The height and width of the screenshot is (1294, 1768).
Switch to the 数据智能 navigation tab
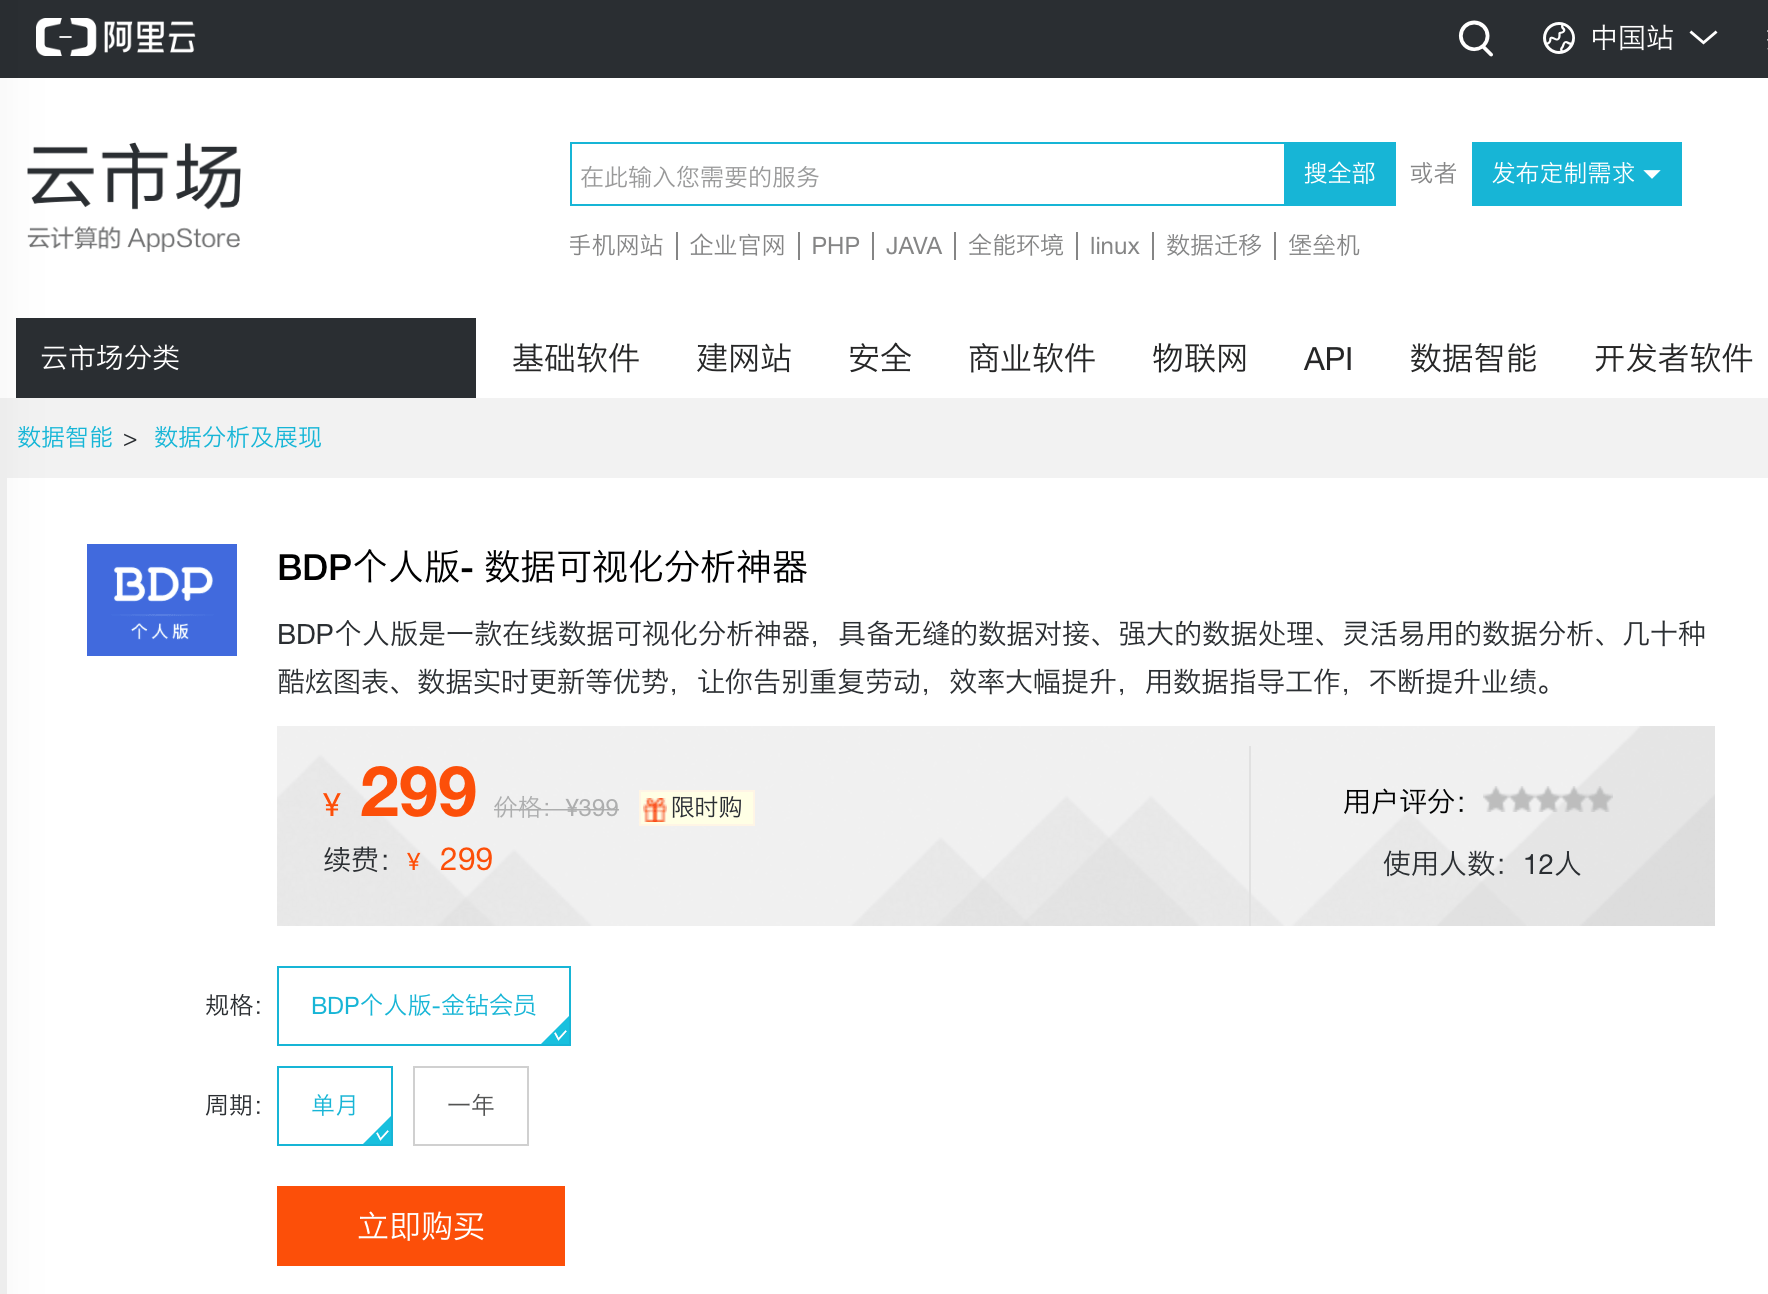coord(1471,358)
